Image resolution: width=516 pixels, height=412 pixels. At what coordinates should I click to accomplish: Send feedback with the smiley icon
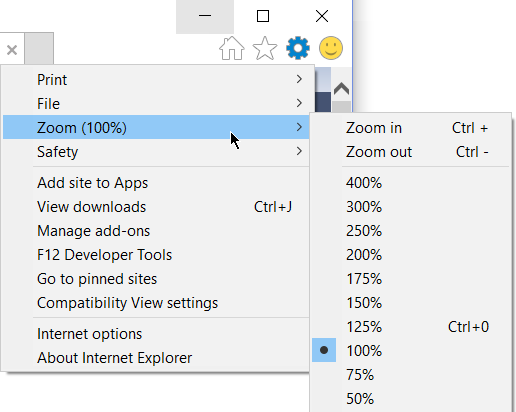pyautogui.click(x=331, y=48)
